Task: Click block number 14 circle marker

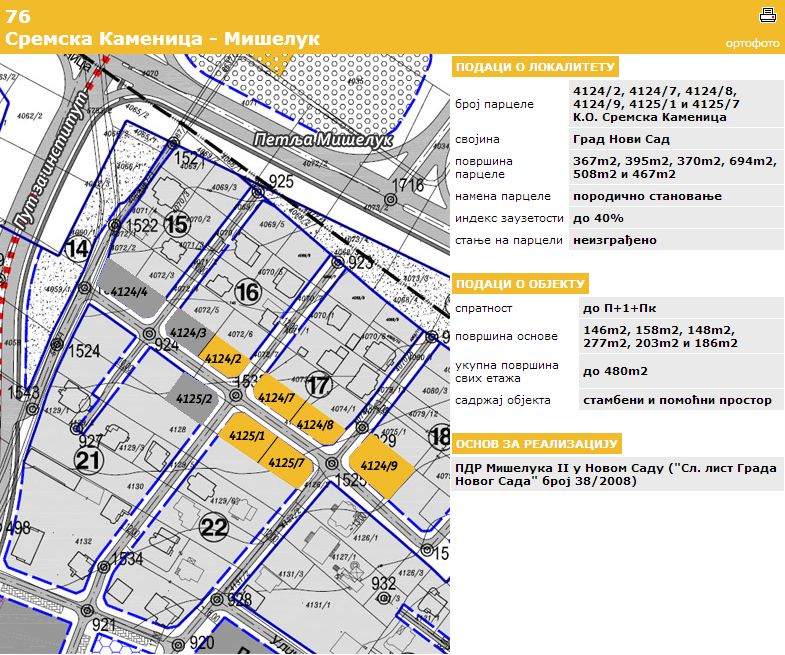Action: (x=79, y=247)
